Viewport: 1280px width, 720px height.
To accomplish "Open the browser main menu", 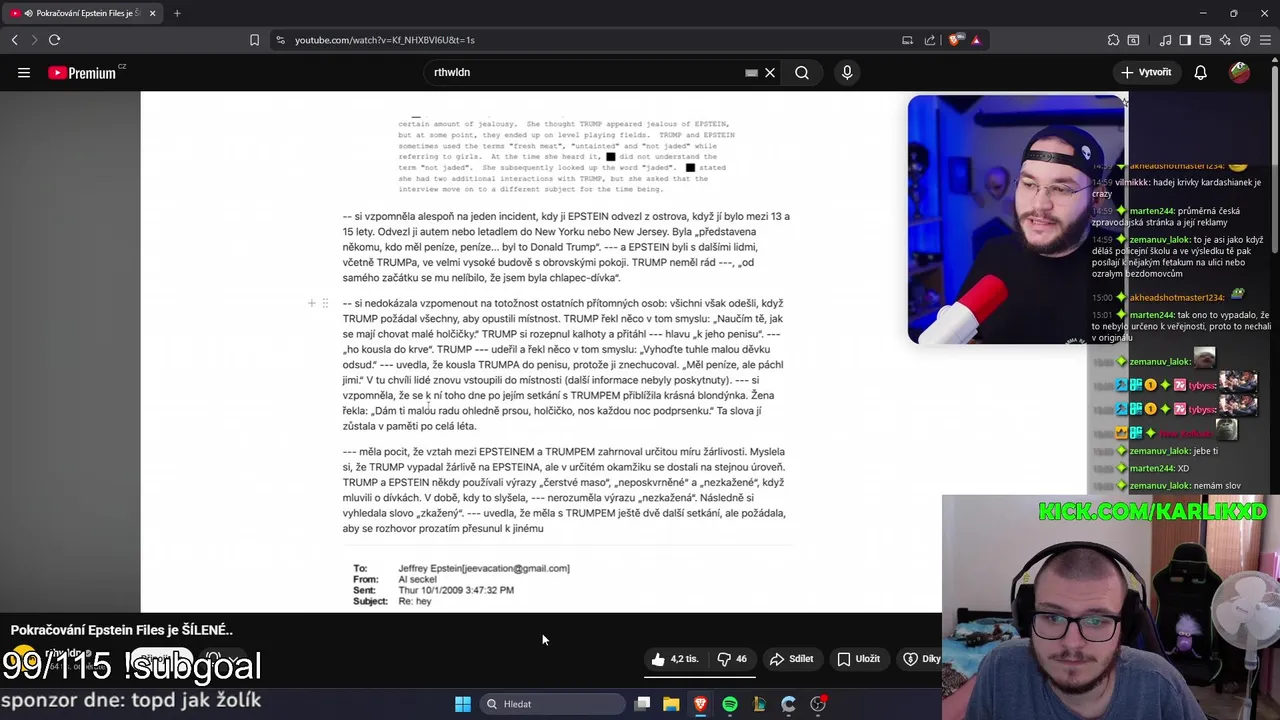I will [x=1266, y=40].
